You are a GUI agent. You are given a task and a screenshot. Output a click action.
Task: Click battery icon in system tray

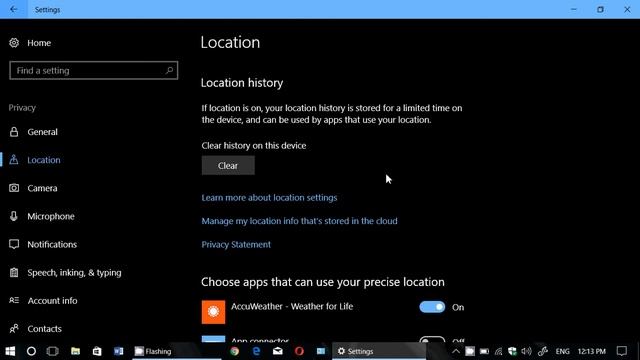[x=484, y=351]
